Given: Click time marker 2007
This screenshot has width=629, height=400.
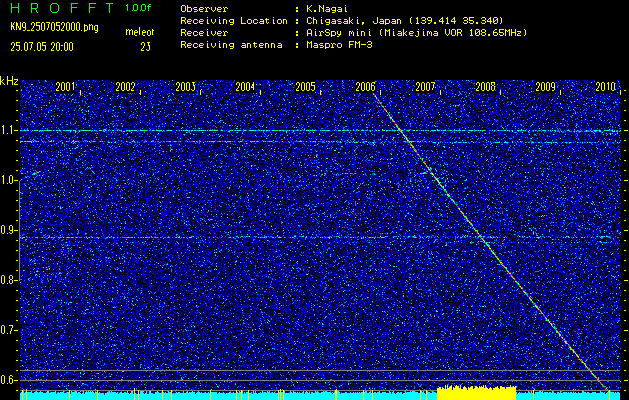Looking at the screenshot, I should click(425, 87).
